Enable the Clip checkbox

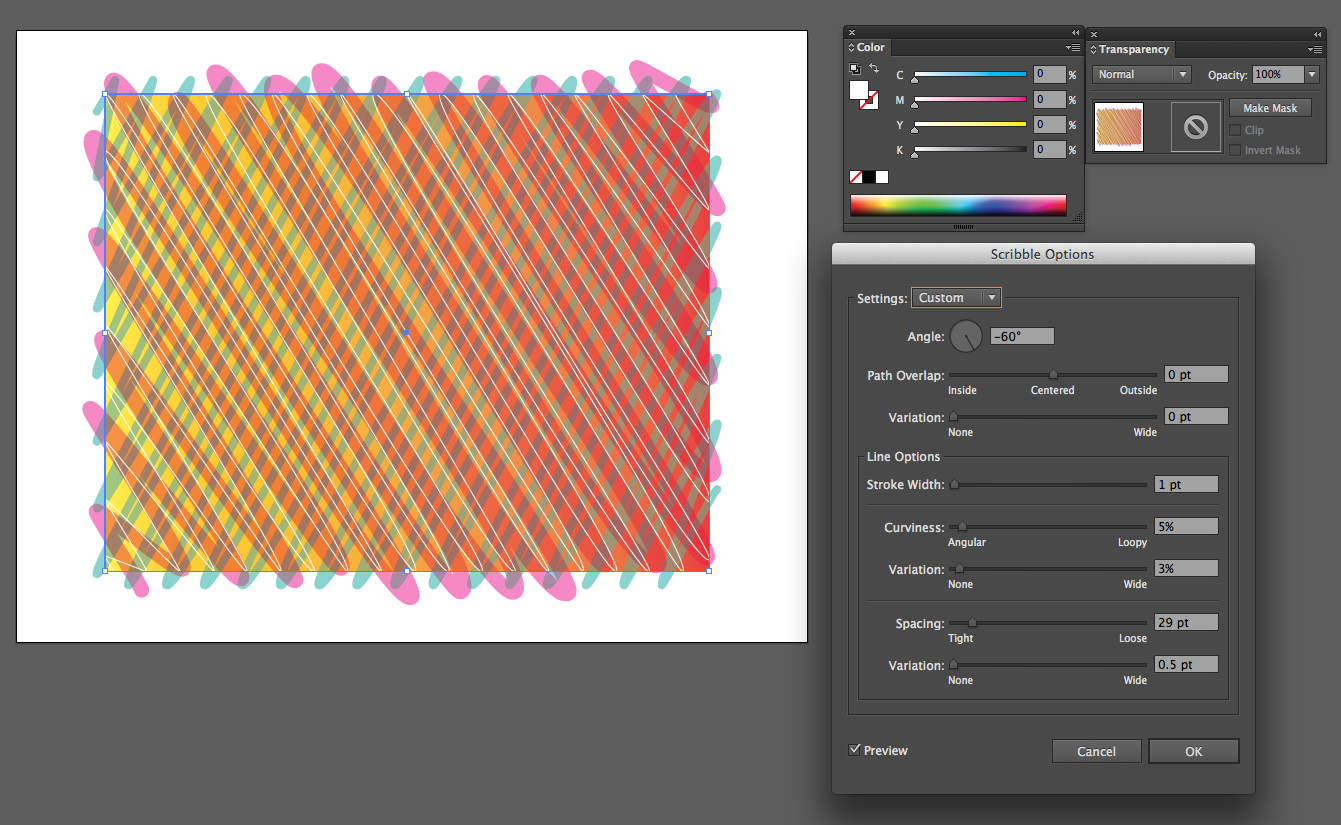click(x=1234, y=130)
